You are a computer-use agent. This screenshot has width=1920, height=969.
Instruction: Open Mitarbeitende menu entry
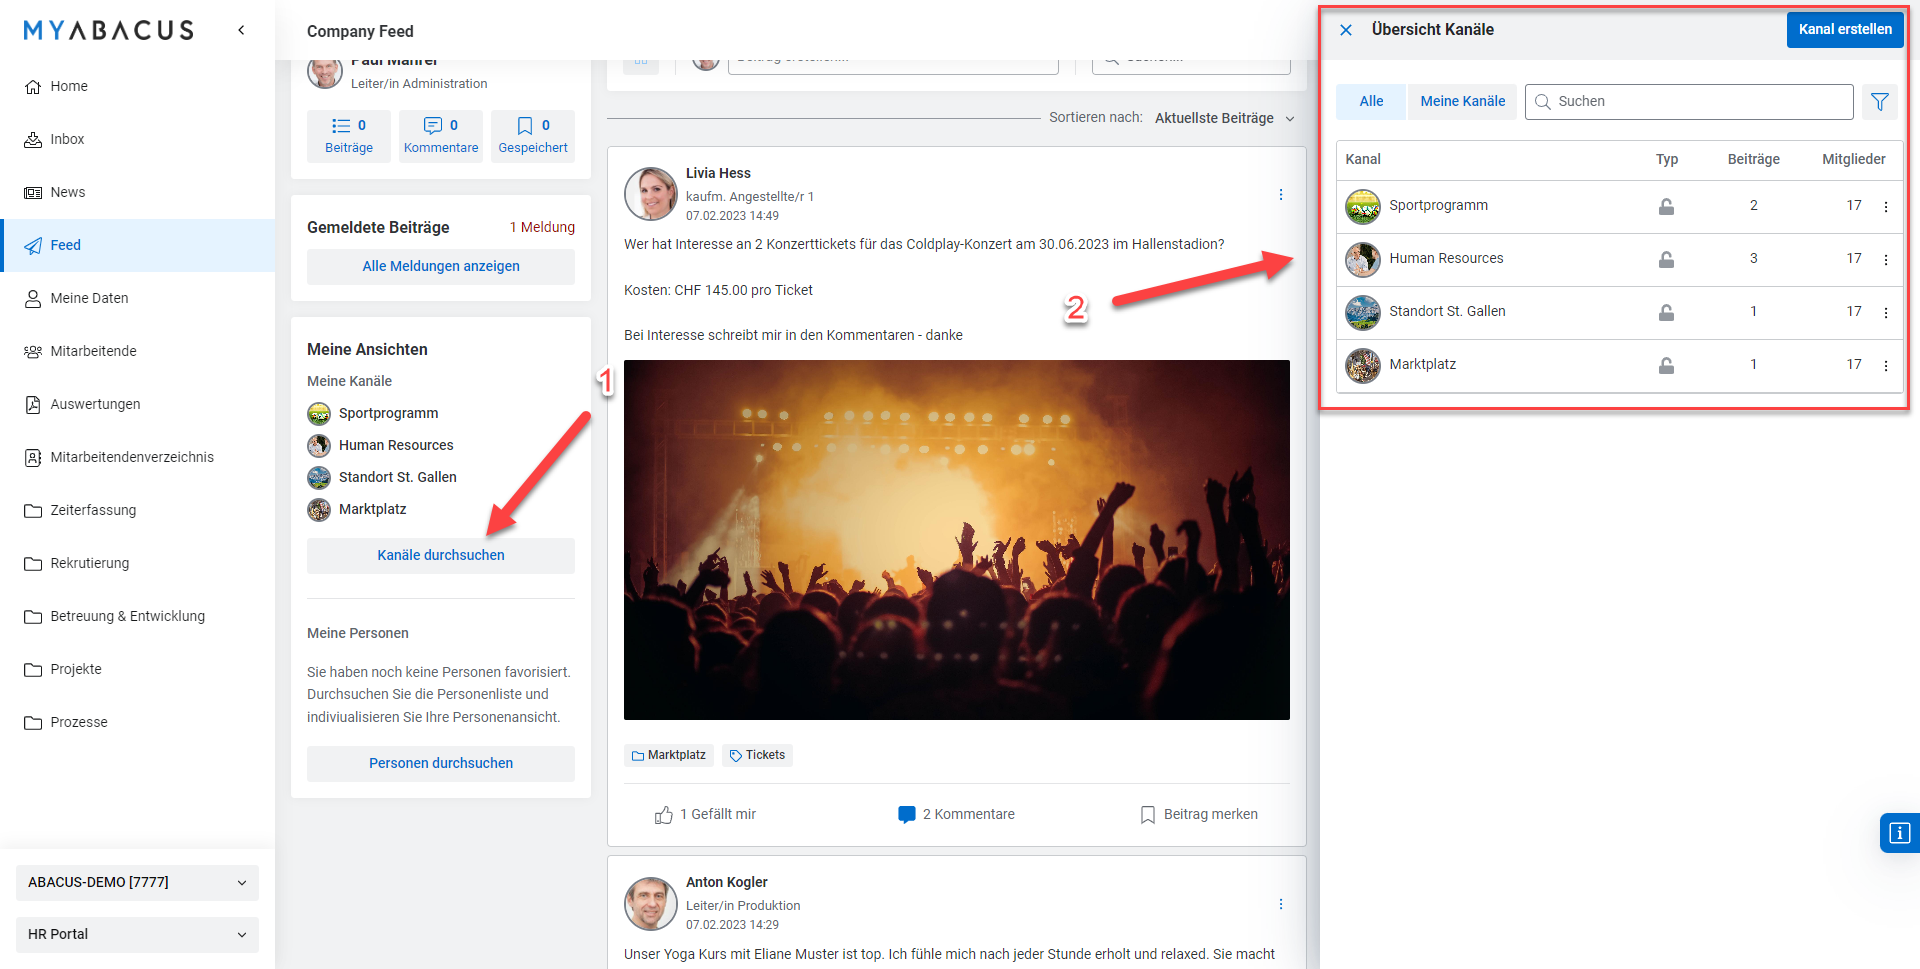137,351
